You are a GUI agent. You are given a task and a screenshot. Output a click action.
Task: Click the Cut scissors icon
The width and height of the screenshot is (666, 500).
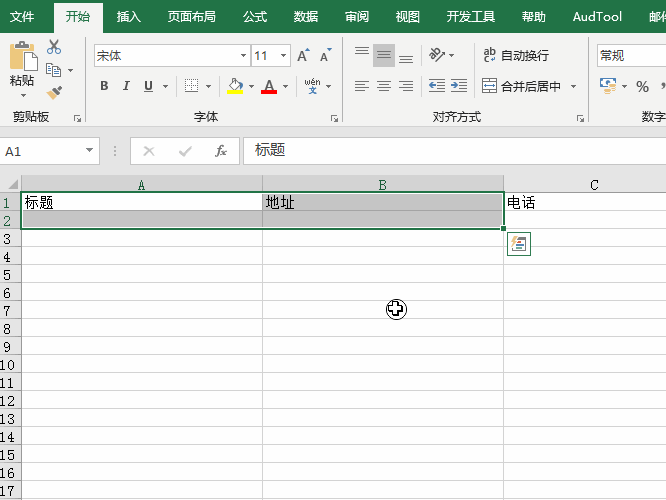pos(54,47)
